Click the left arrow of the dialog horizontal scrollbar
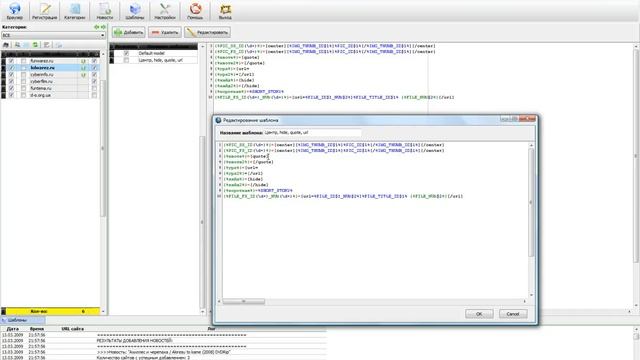 point(219,302)
